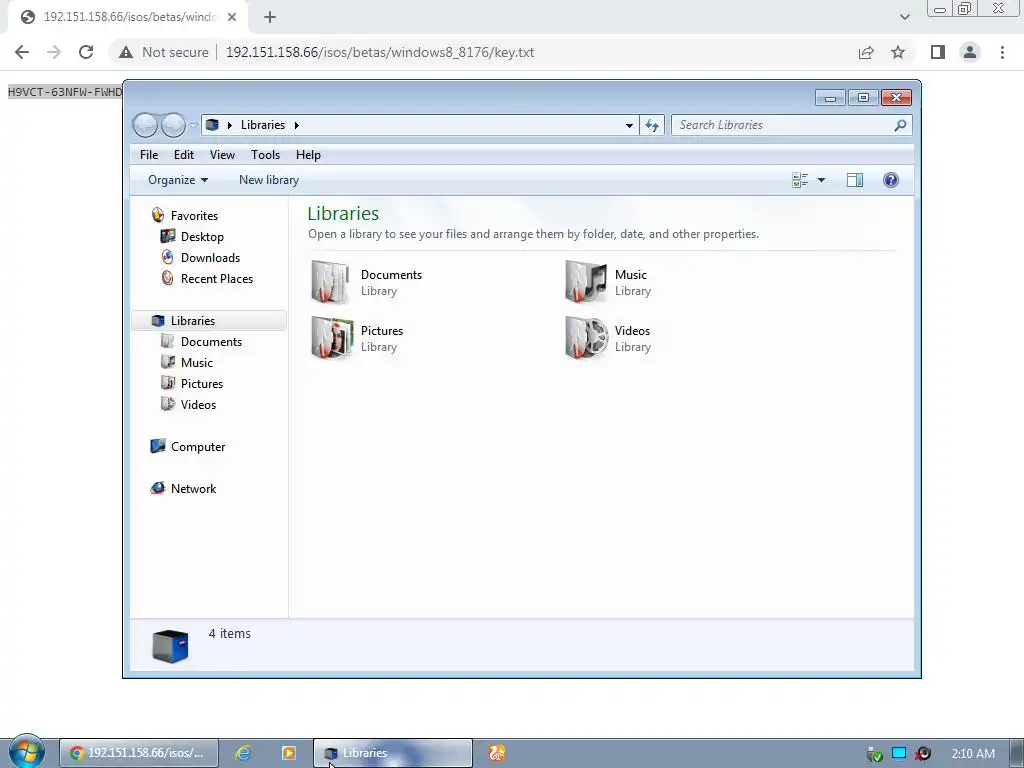Click the taskbar clock showing 2:10 AM
This screenshot has height=768, width=1024.
tap(973, 754)
